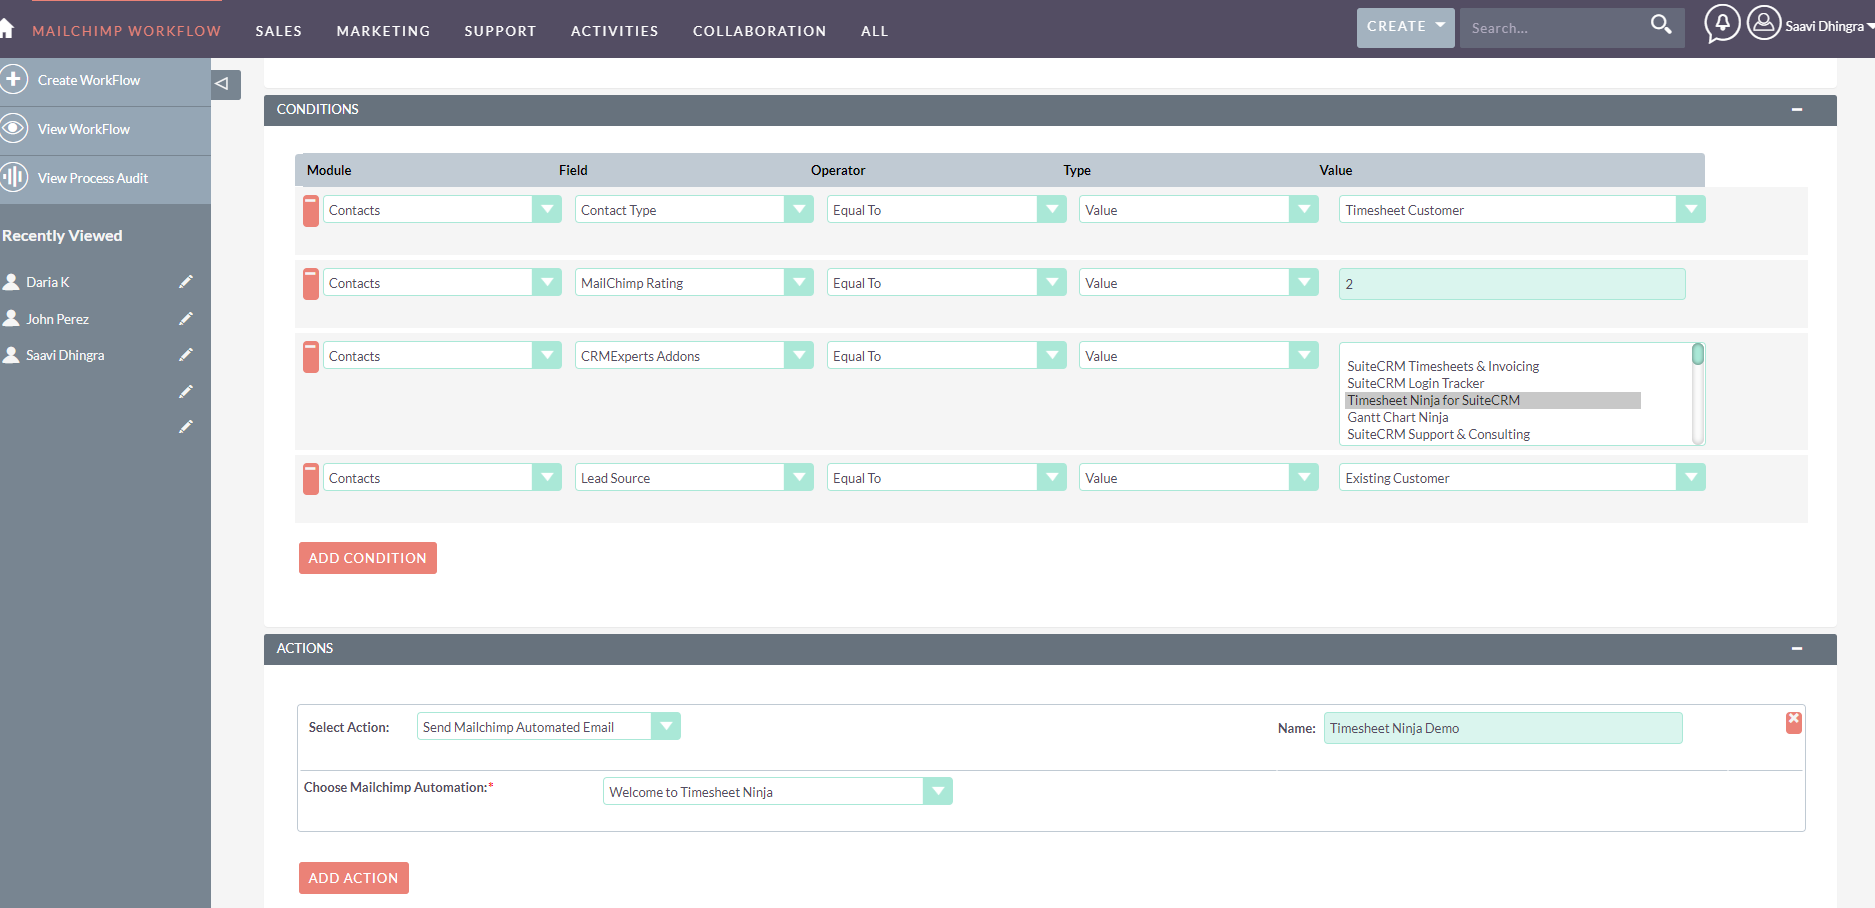Open the Create WorkFlow link
Image resolution: width=1875 pixels, height=908 pixels.
tap(89, 80)
